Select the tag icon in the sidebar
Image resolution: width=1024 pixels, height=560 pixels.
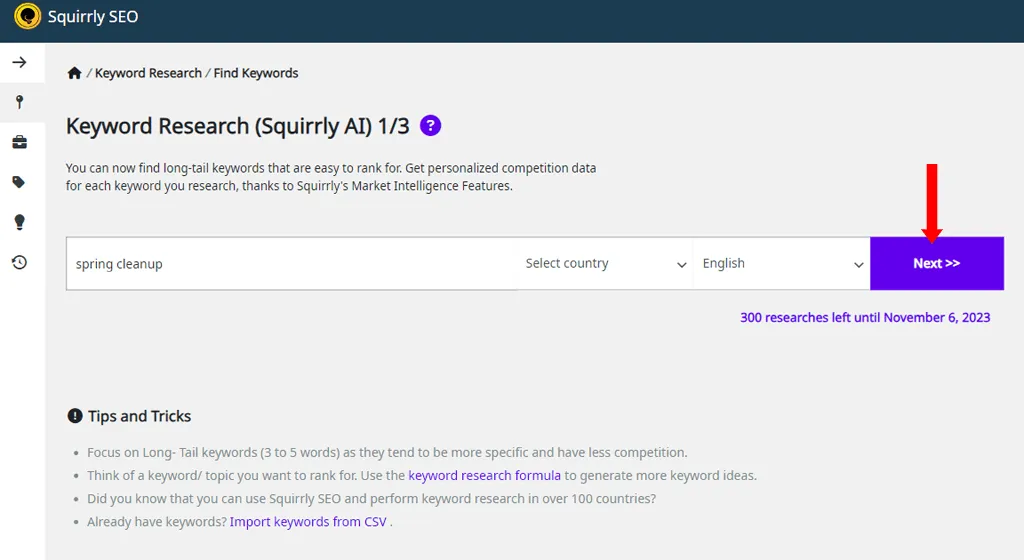tap(19, 182)
